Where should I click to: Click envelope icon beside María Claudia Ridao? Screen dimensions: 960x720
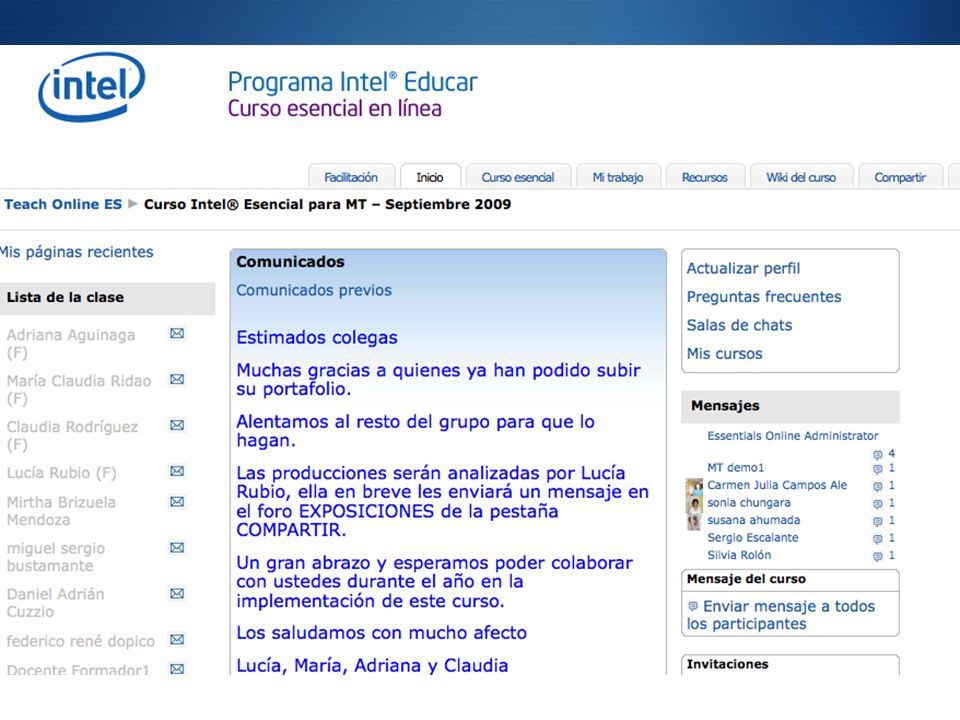click(177, 379)
